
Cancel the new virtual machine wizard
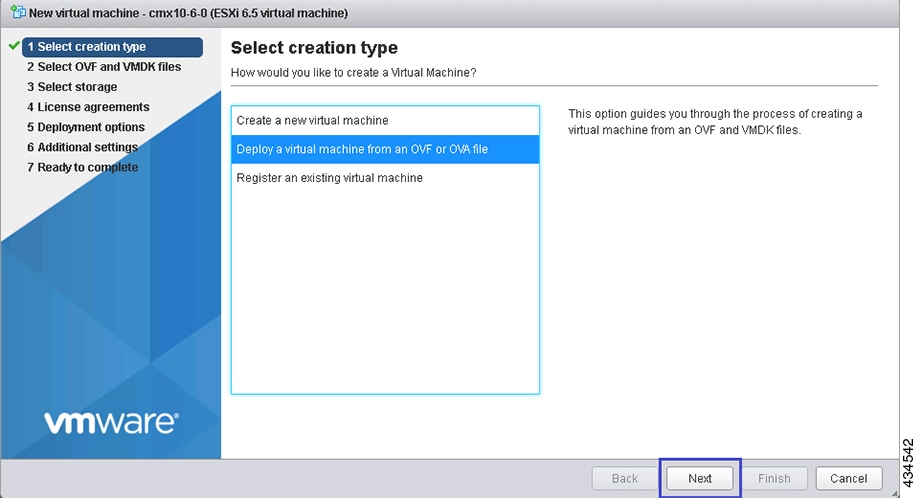coord(848,478)
